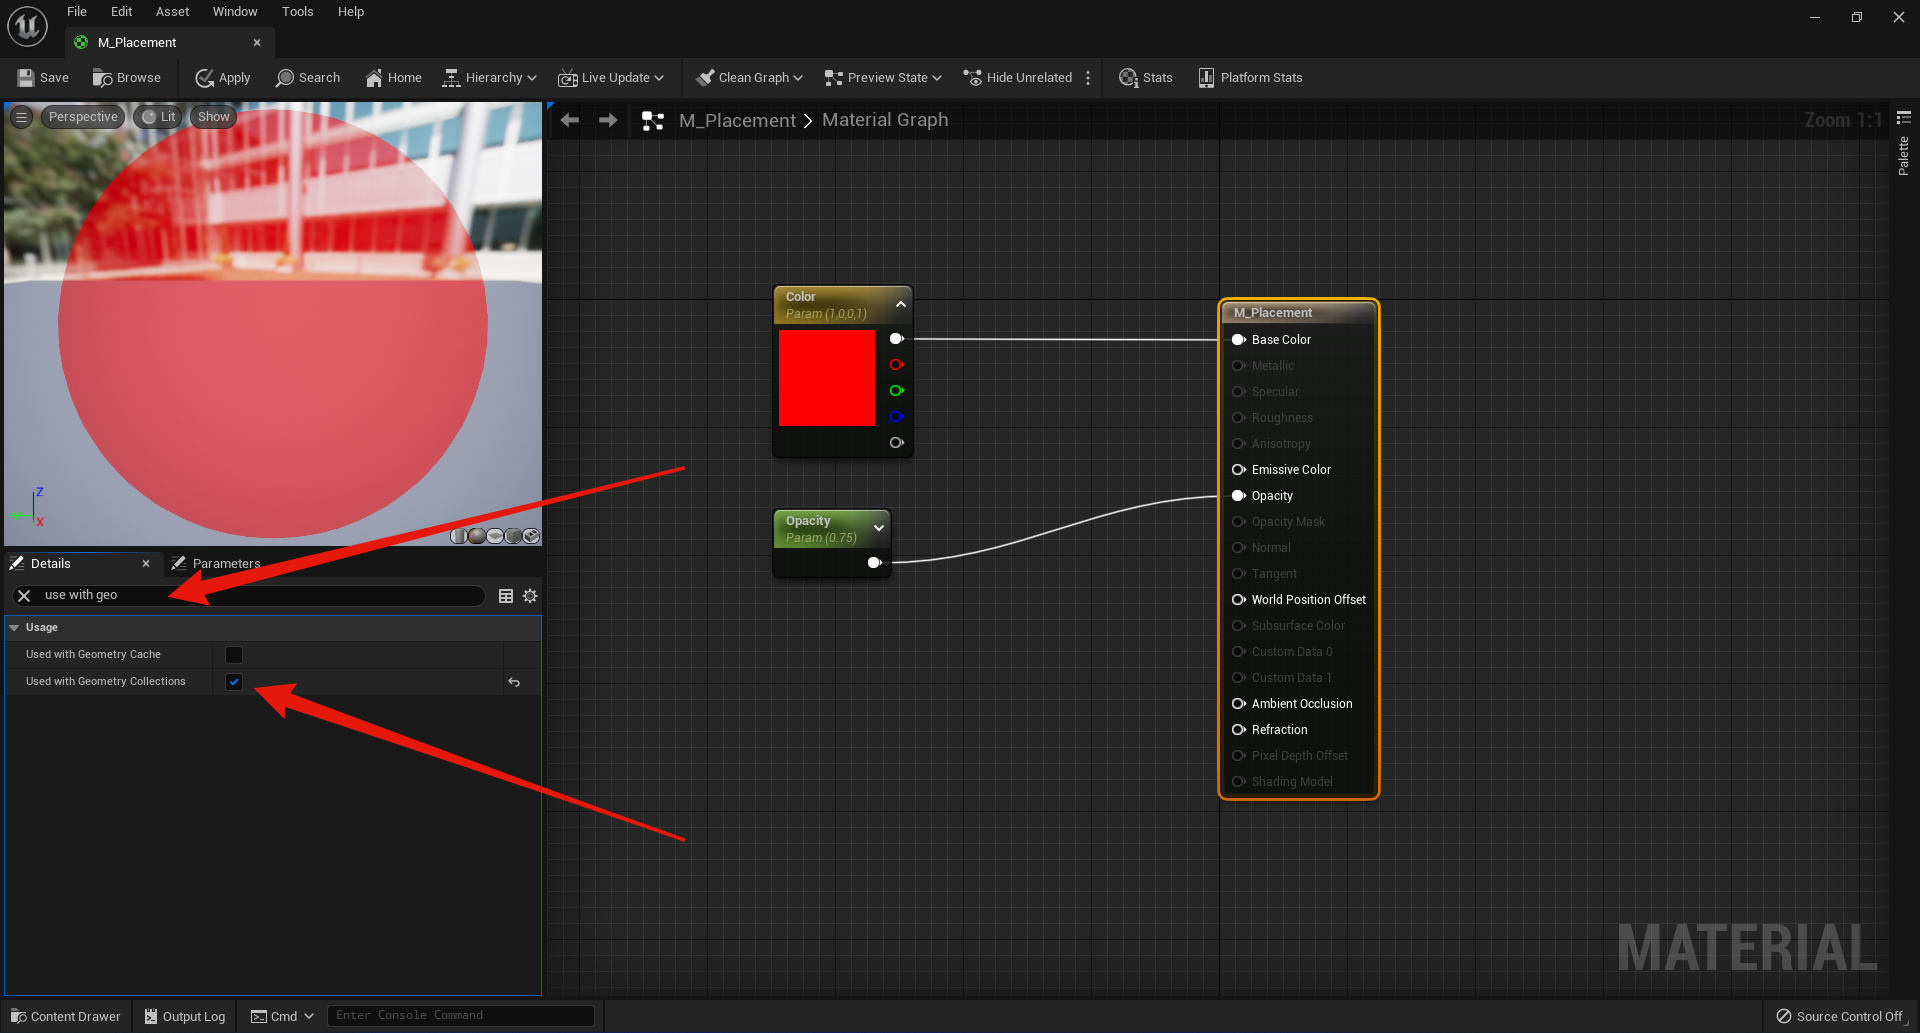Click the red Color parameter swatch

point(827,378)
